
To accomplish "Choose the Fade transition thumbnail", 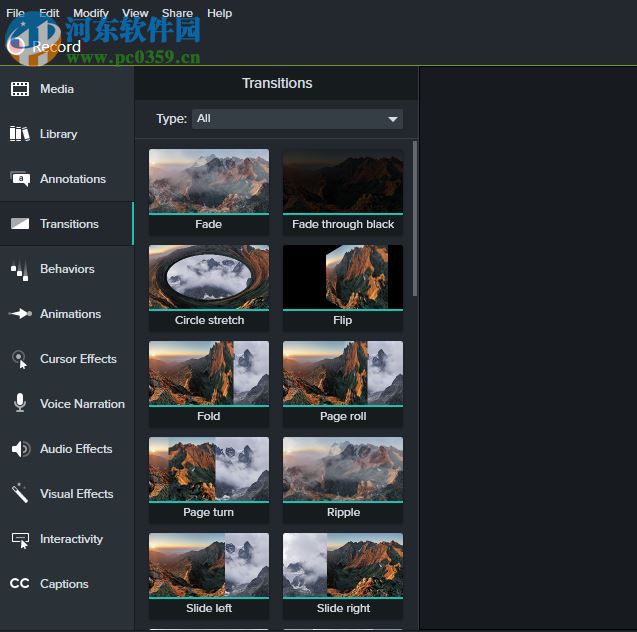I will pyautogui.click(x=208, y=181).
